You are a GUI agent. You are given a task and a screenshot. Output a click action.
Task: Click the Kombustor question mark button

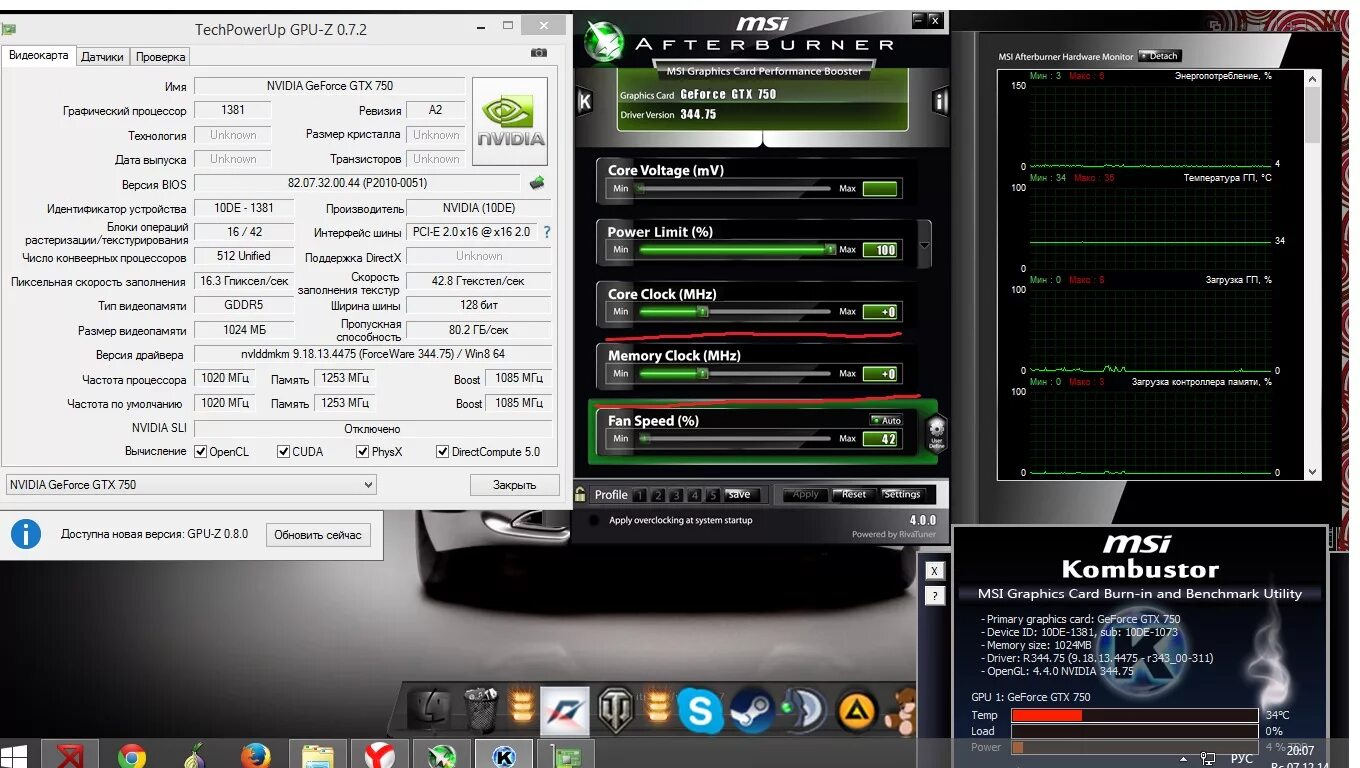tap(934, 596)
